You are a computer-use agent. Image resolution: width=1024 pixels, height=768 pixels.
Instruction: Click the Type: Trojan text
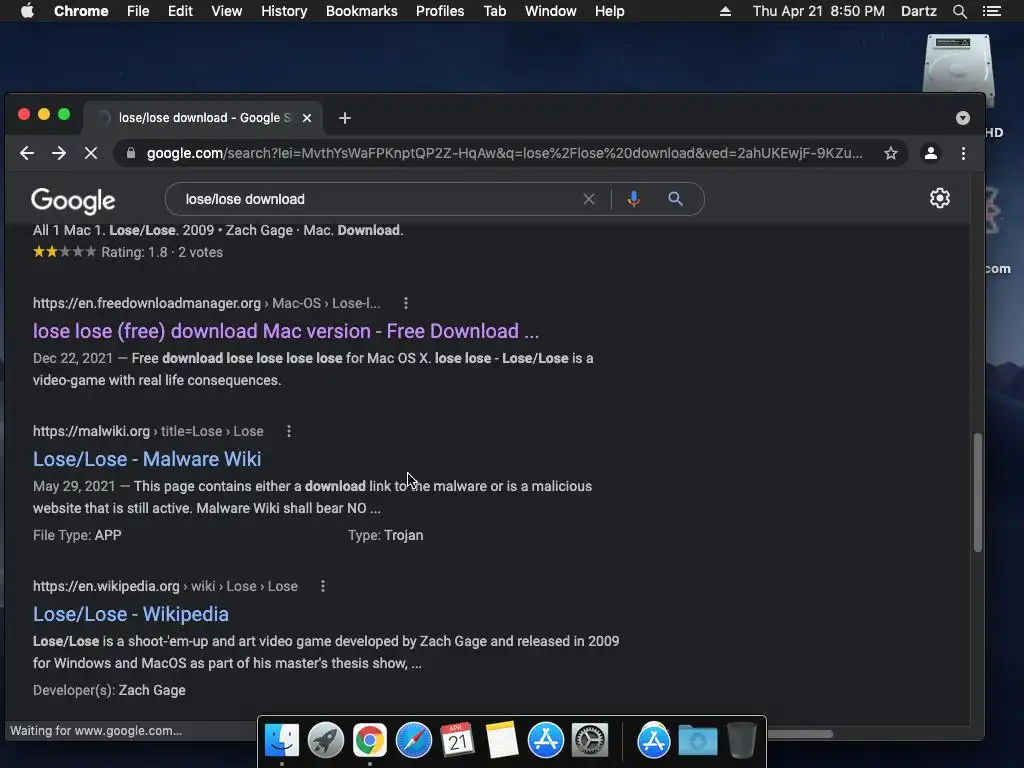click(385, 535)
